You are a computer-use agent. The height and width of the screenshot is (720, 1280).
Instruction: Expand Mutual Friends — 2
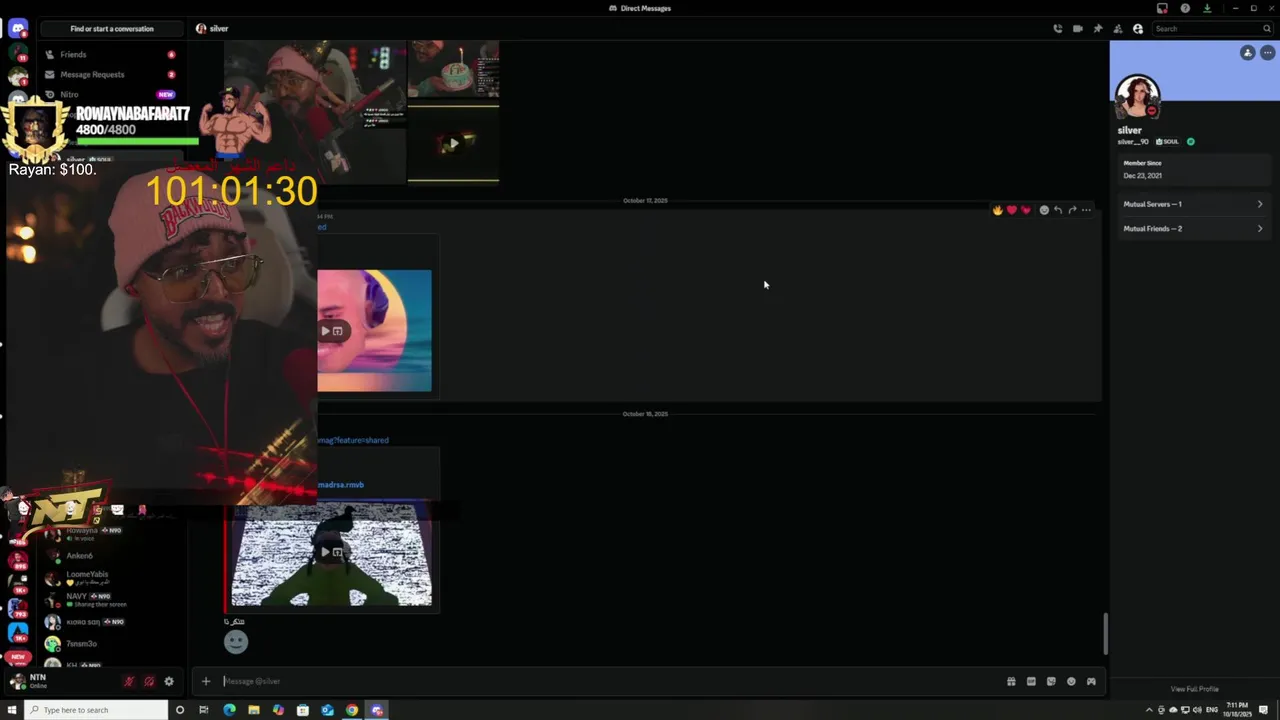1193,229
